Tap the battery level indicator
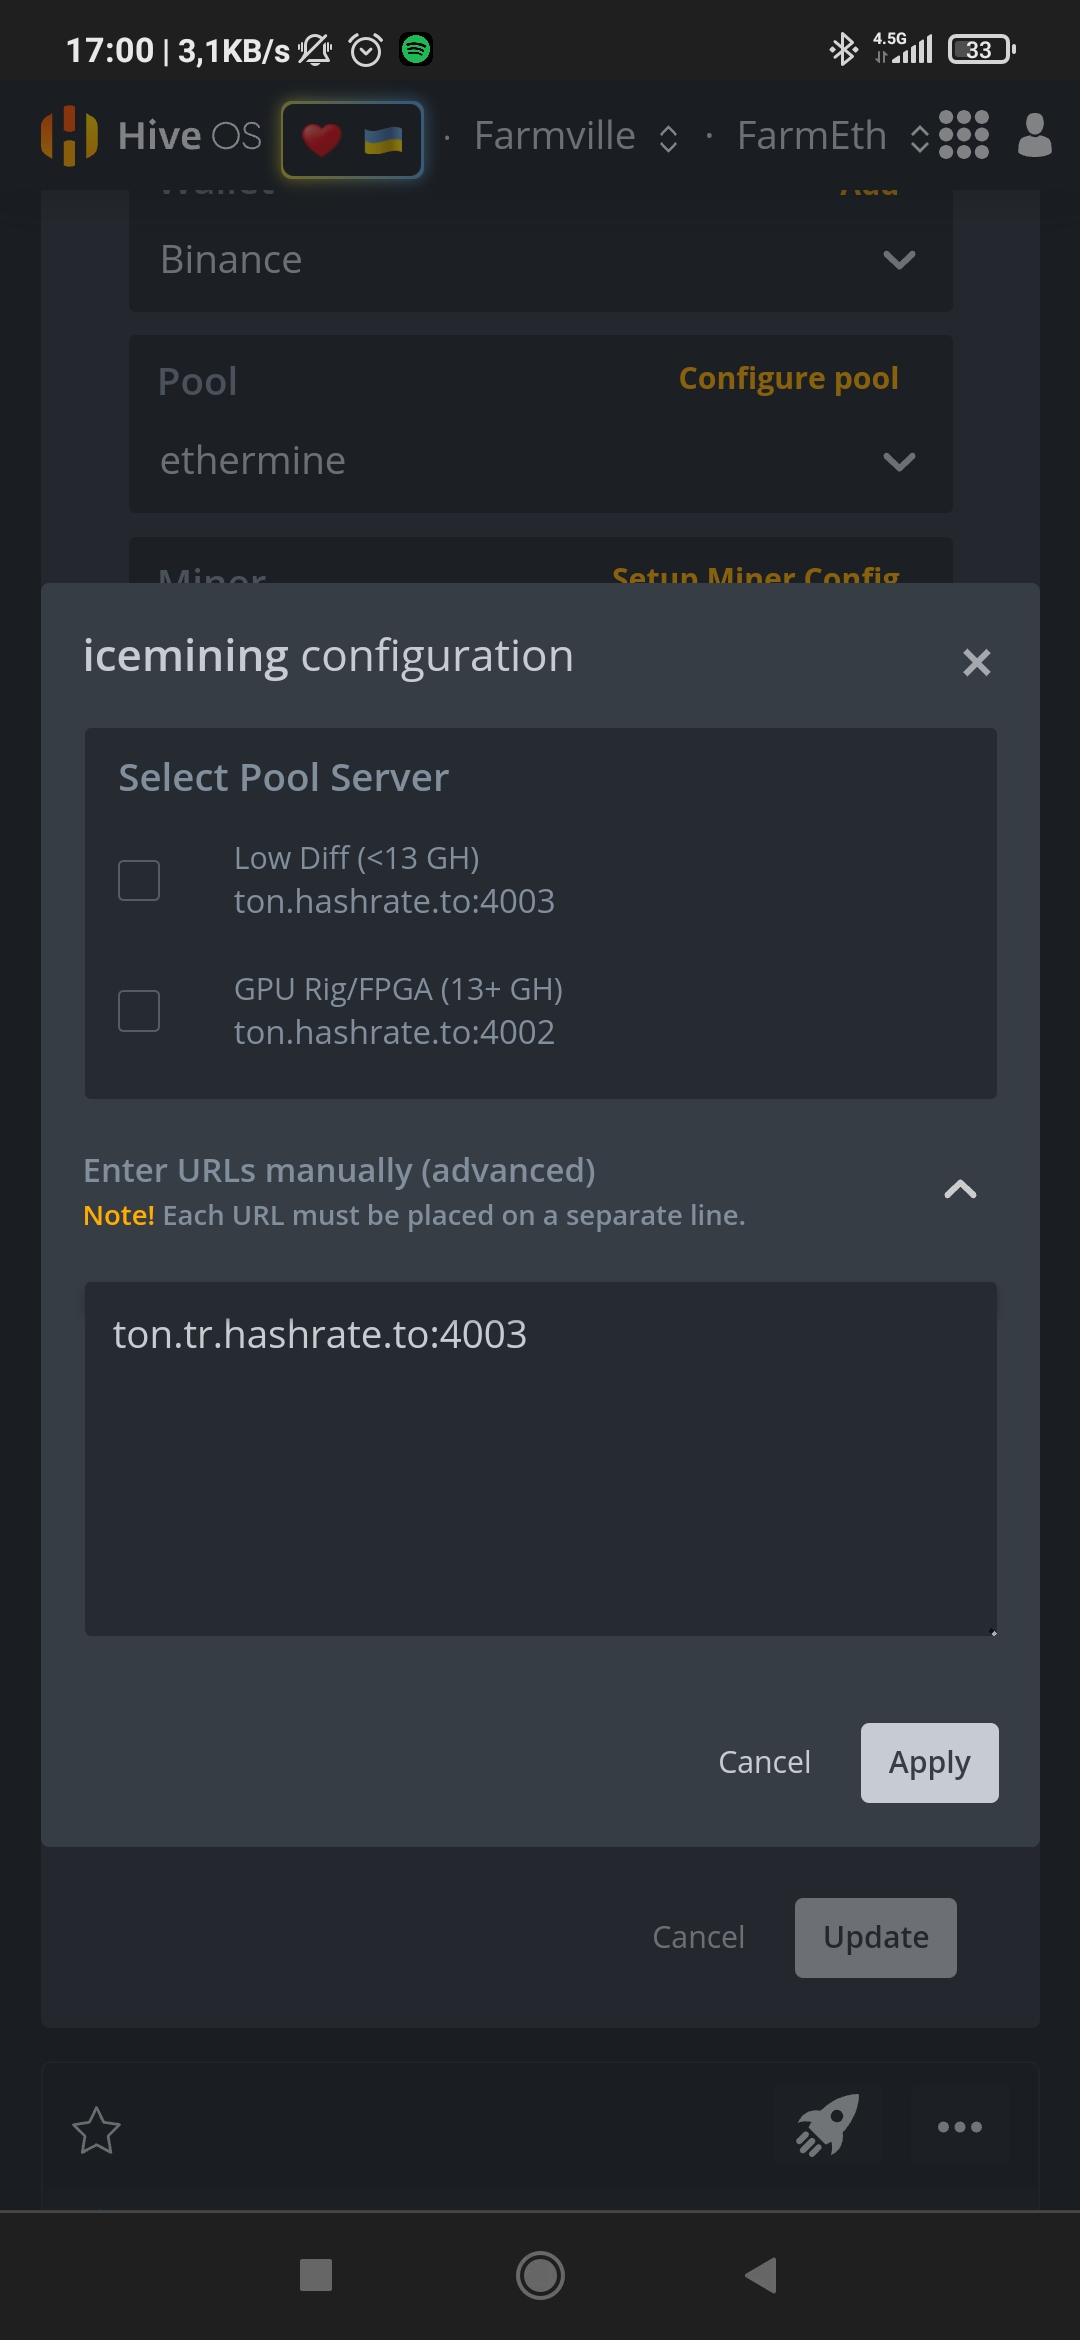Image resolution: width=1080 pixels, height=2340 pixels. coord(982,49)
